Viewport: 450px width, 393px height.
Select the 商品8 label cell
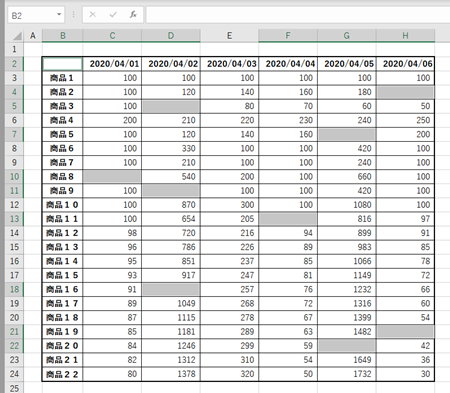62,176
